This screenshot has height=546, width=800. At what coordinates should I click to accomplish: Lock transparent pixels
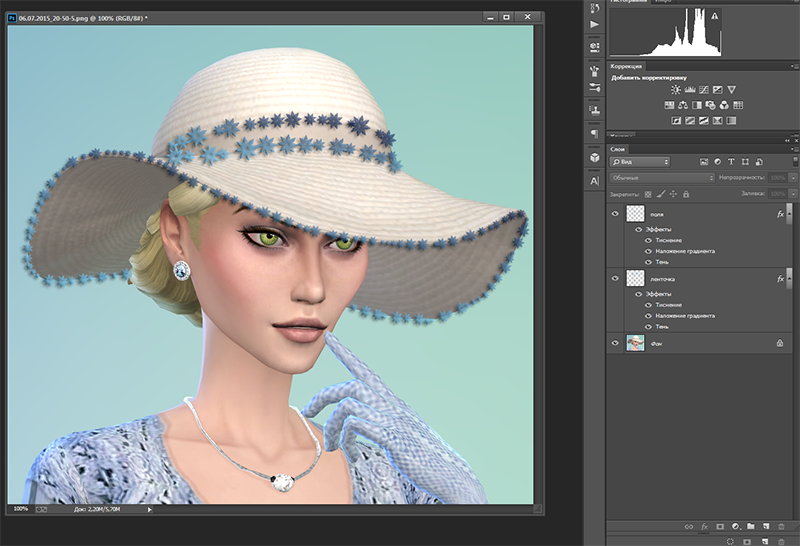pos(648,194)
